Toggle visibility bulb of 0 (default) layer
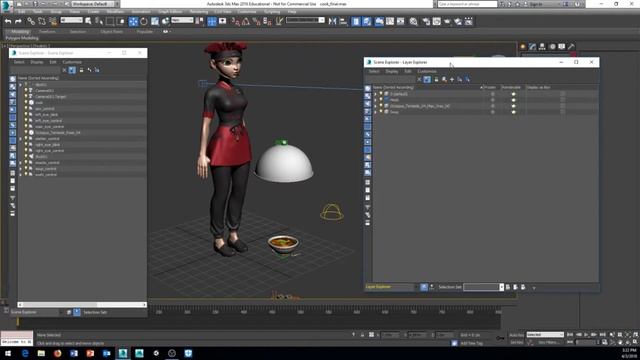Image resolution: width=640 pixels, height=360 pixels. tap(381, 93)
